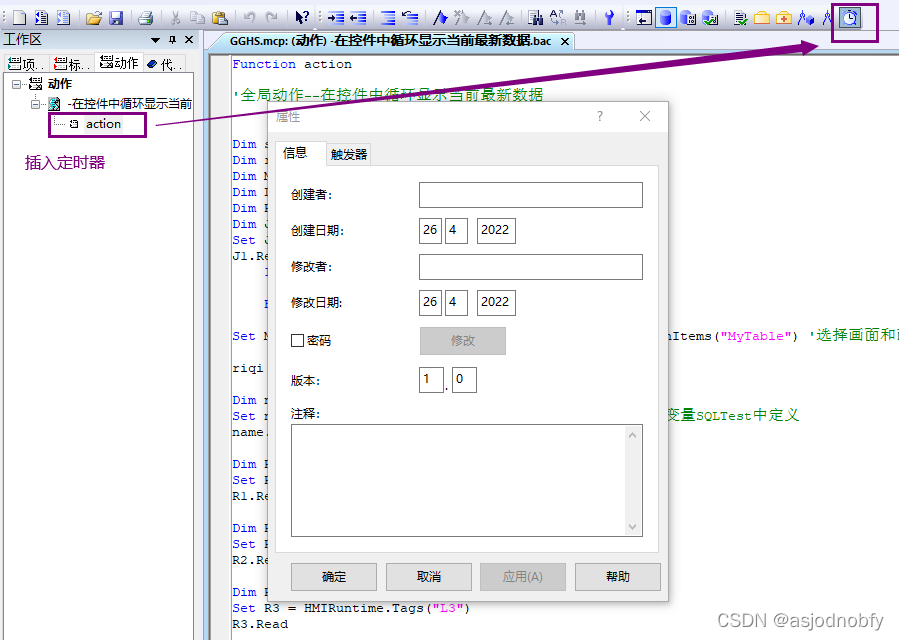Image resolution: width=899 pixels, height=640 pixels.
Task: Pin the 工作区 workspace panel
Action: (173, 40)
